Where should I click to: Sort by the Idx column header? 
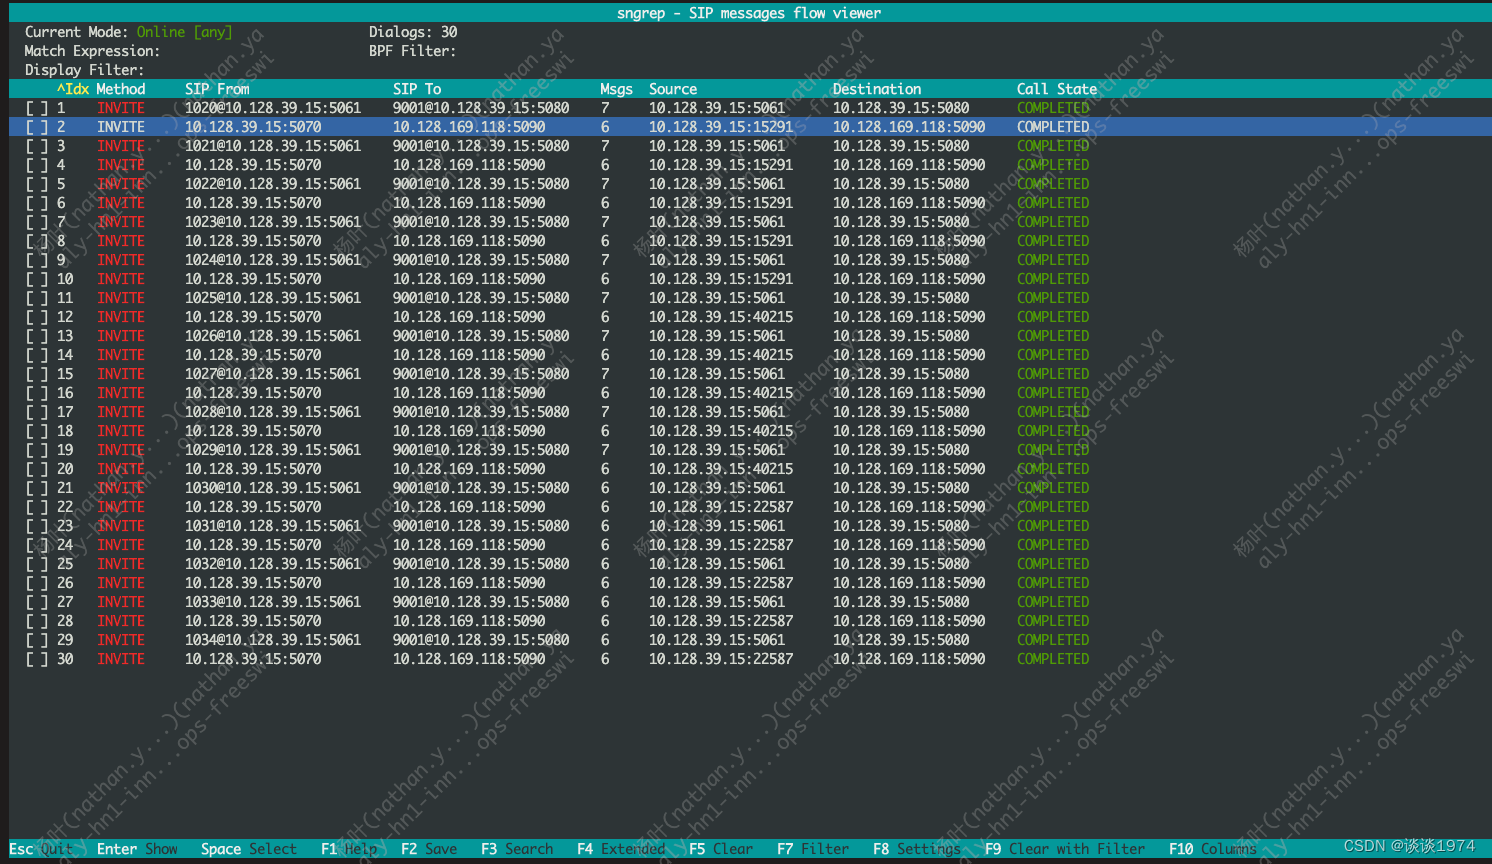click(74, 88)
